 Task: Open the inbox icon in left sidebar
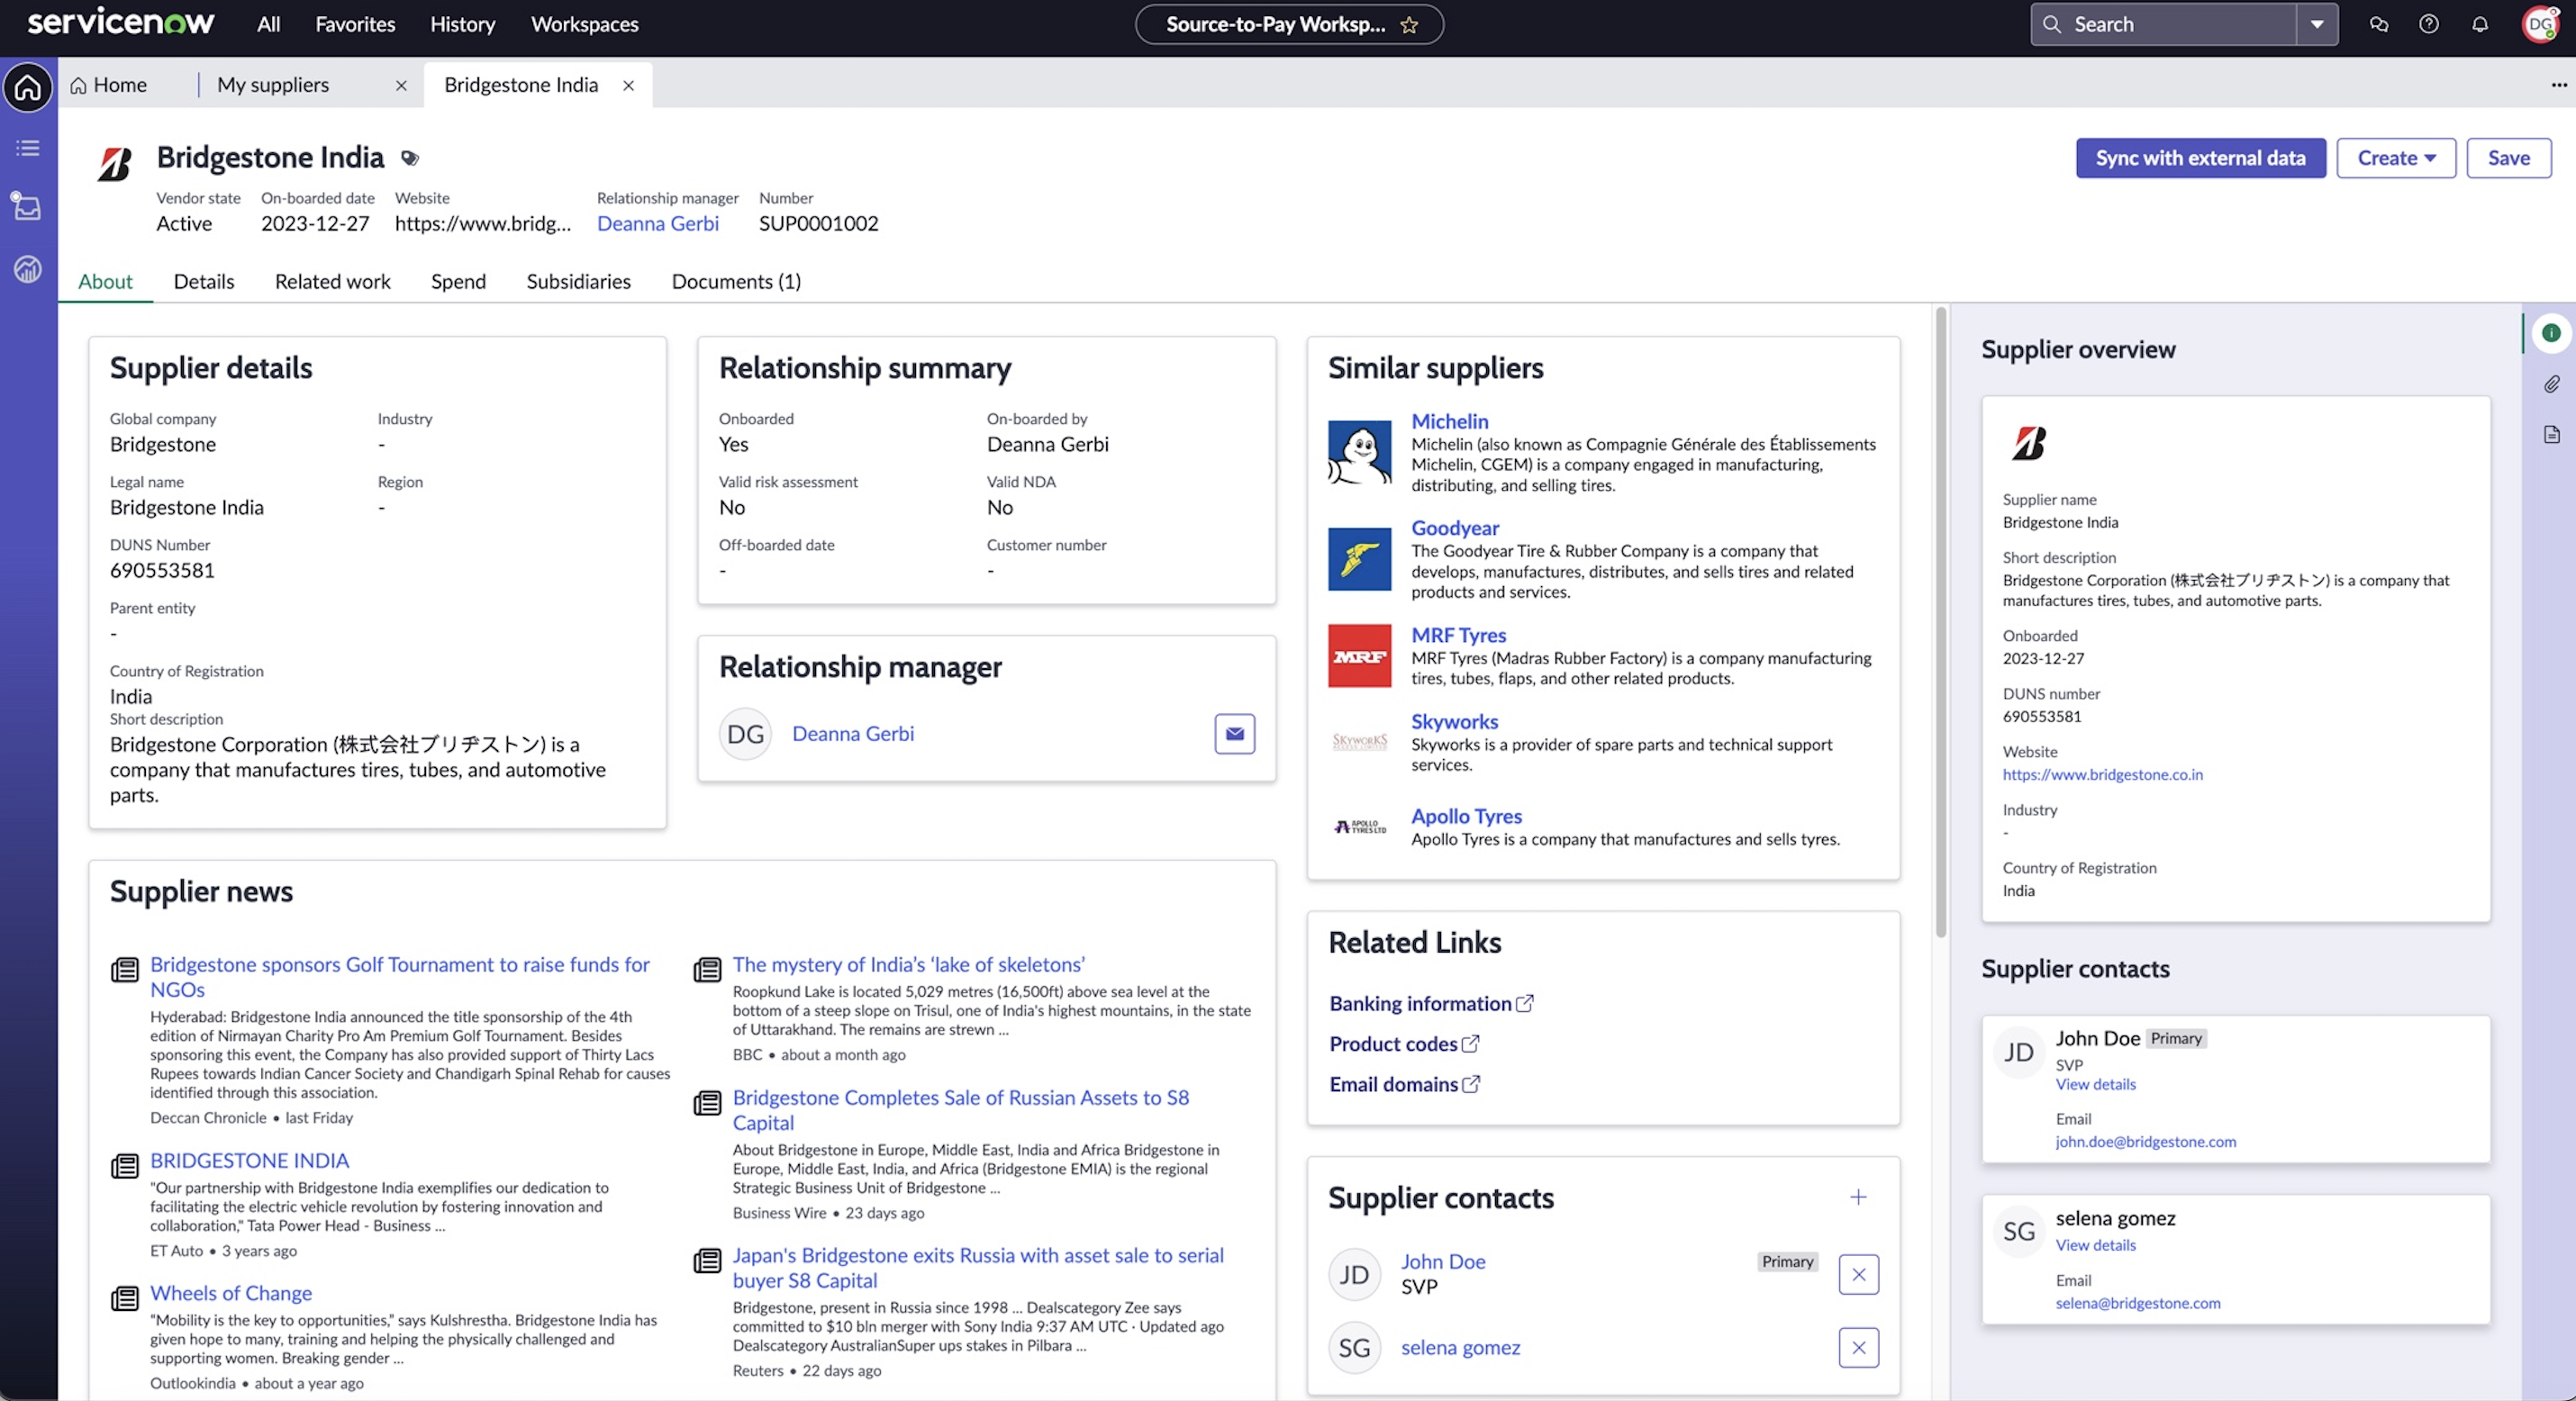point(27,207)
